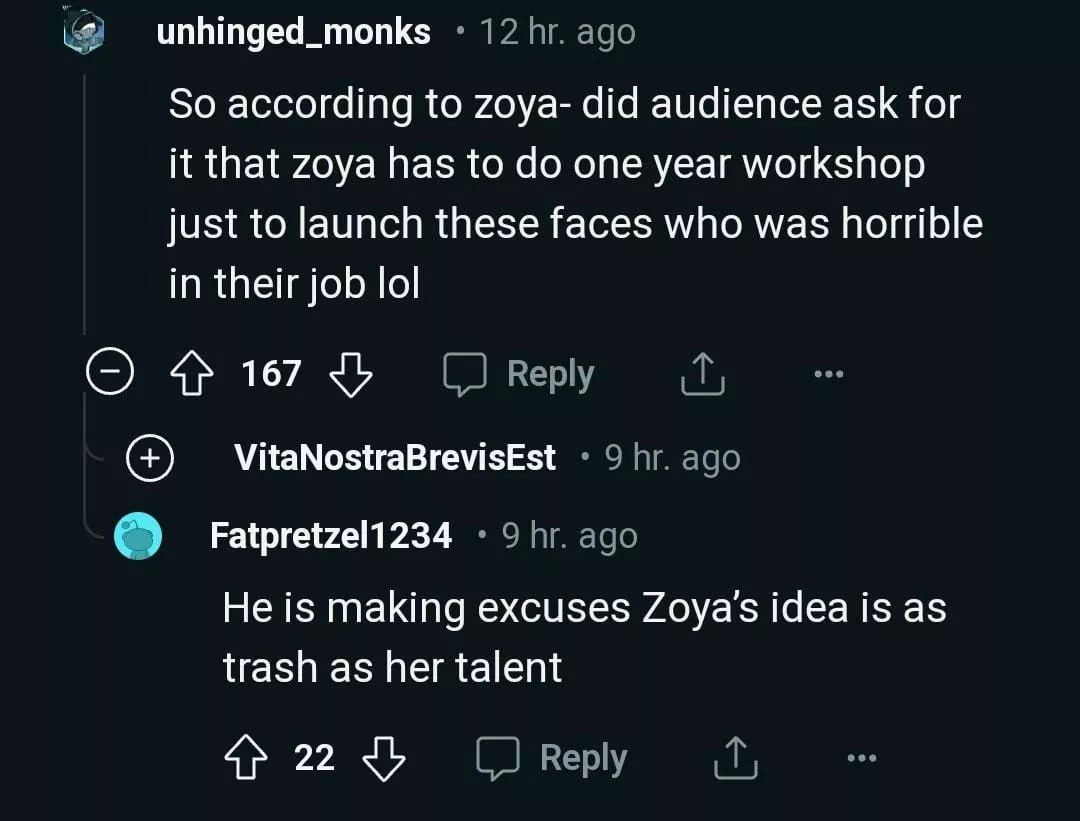1080x821 pixels.
Task: Open the Fatpretzel1234 user profile
Action: (331, 536)
